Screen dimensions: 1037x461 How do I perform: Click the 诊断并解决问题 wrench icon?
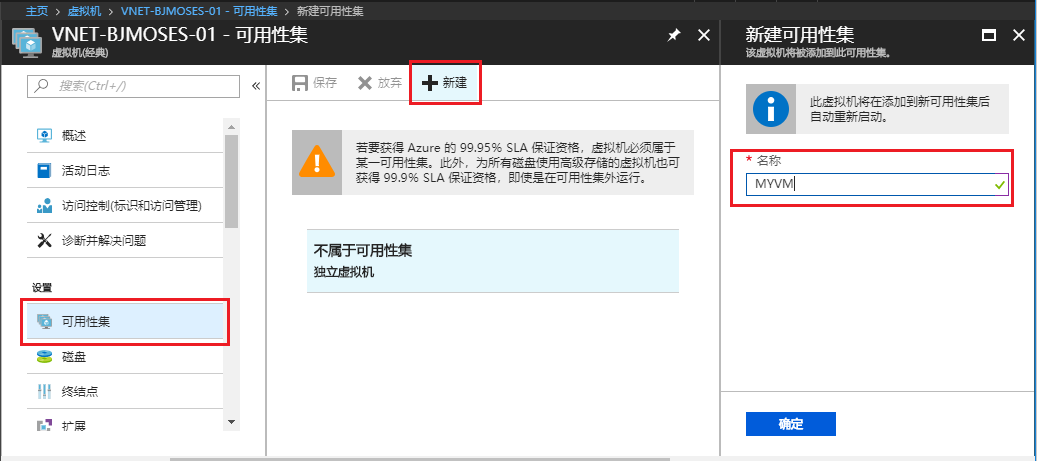(44, 240)
